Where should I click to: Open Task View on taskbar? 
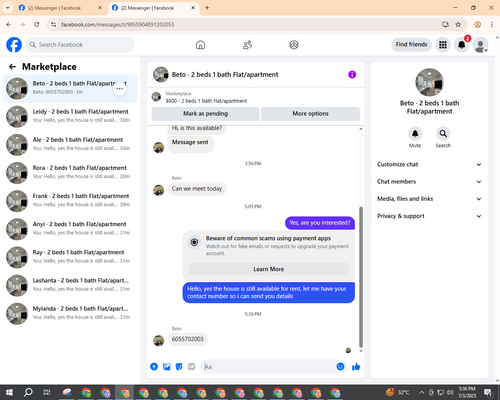tap(47, 392)
